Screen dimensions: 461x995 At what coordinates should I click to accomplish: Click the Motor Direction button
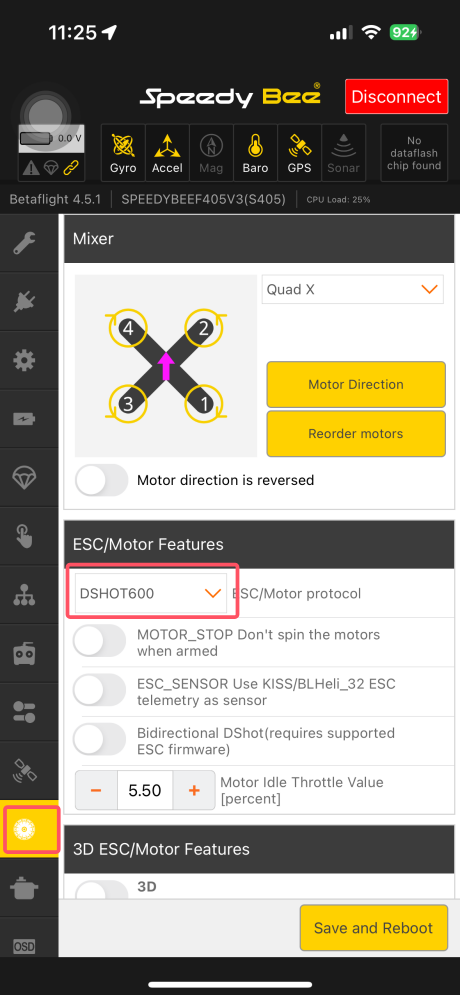point(356,385)
